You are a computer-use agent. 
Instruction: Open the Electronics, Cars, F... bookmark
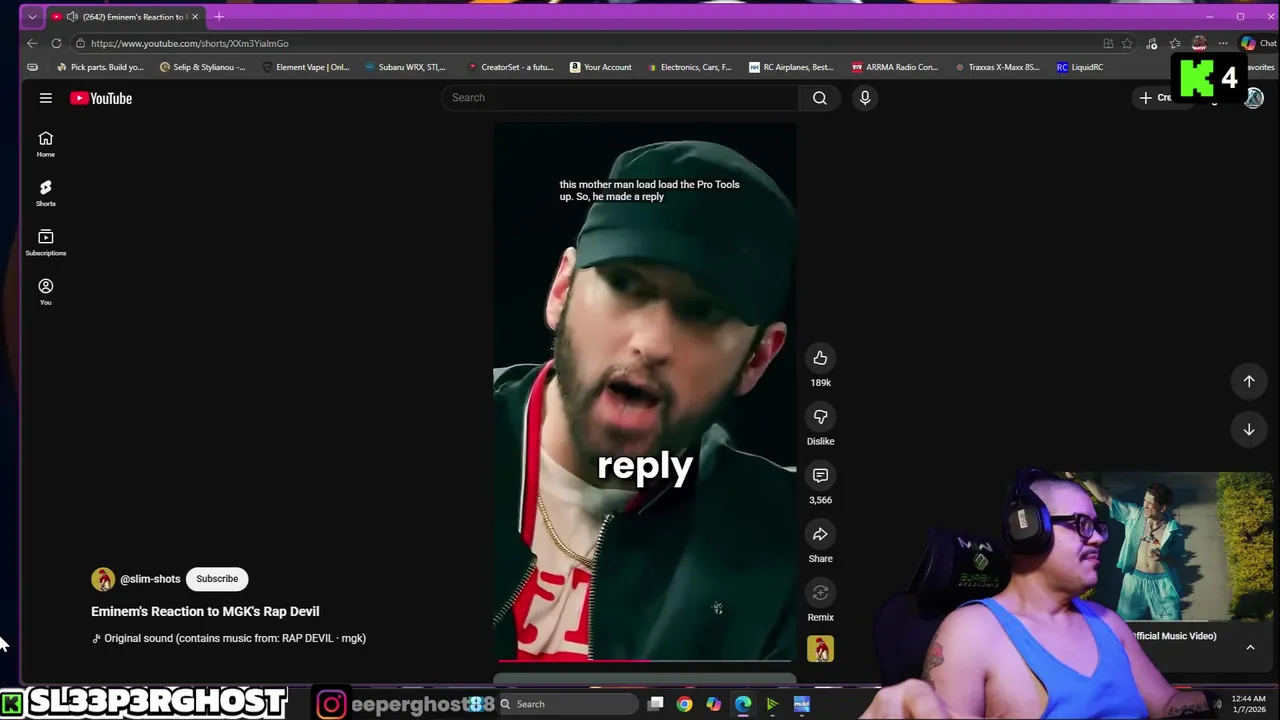click(x=690, y=67)
